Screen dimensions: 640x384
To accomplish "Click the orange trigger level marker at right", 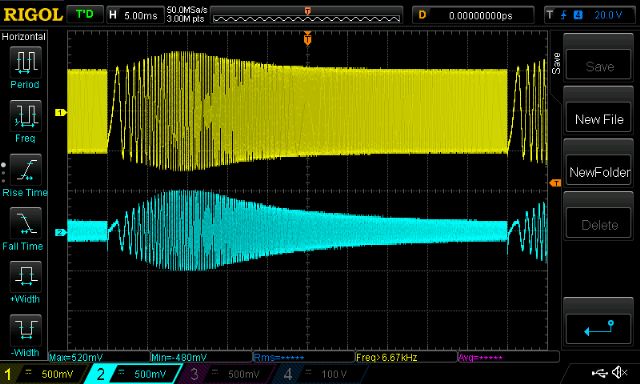I will (555, 183).
